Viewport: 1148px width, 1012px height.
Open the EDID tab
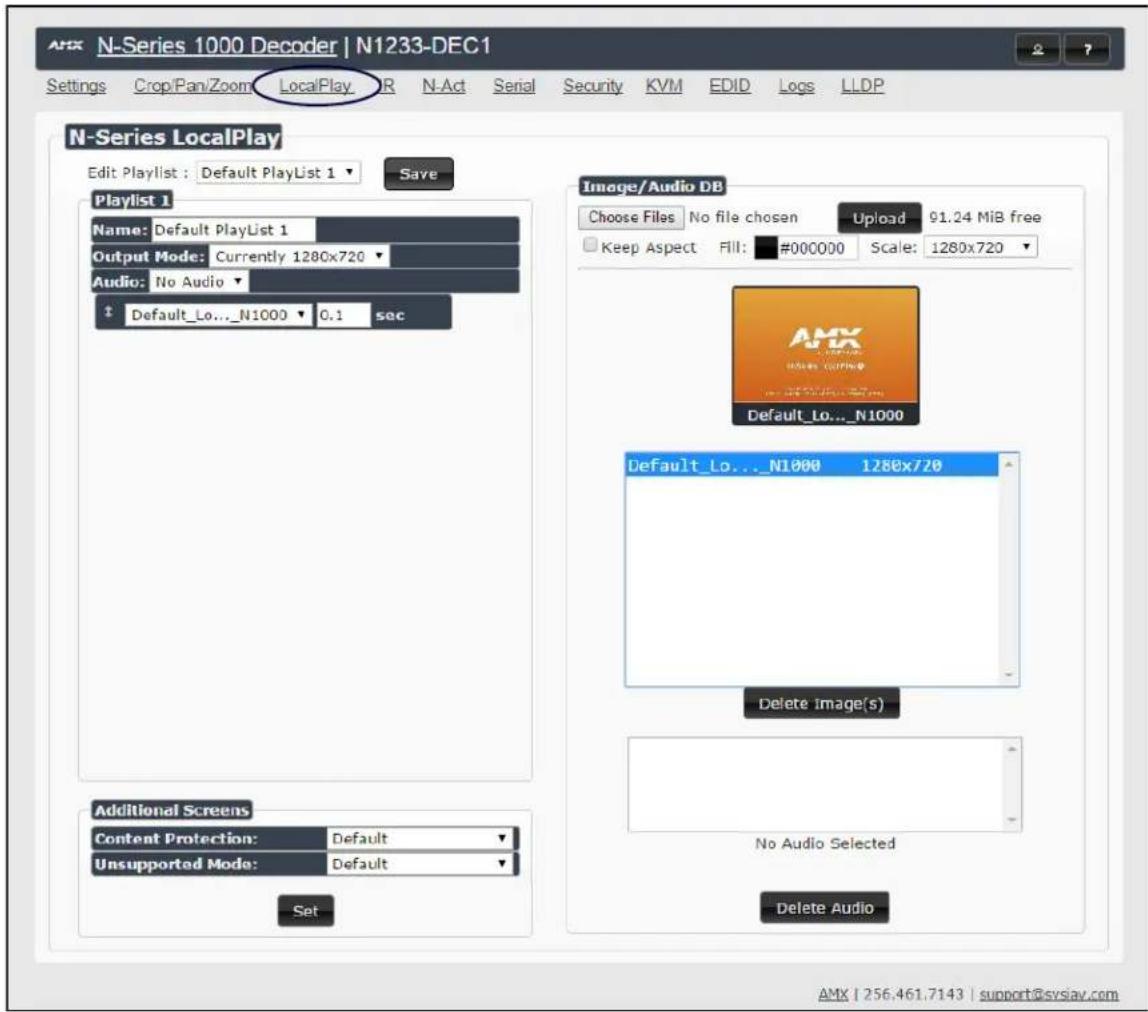pos(729,86)
